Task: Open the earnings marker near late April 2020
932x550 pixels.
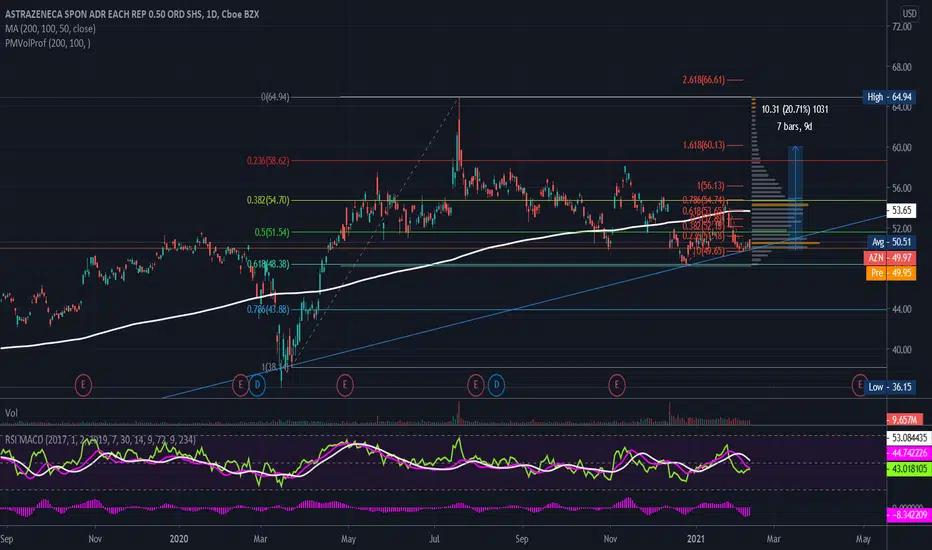Action: (345, 385)
